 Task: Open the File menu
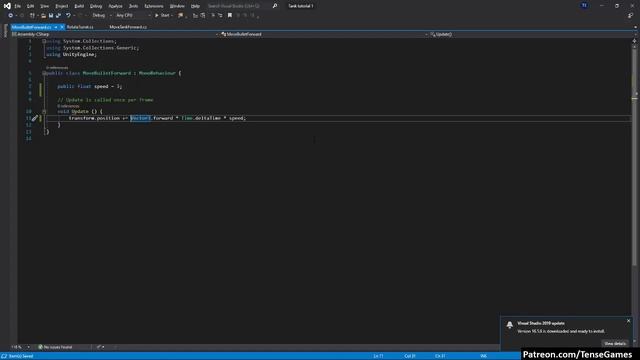pyautogui.click(x=18, y=6)
